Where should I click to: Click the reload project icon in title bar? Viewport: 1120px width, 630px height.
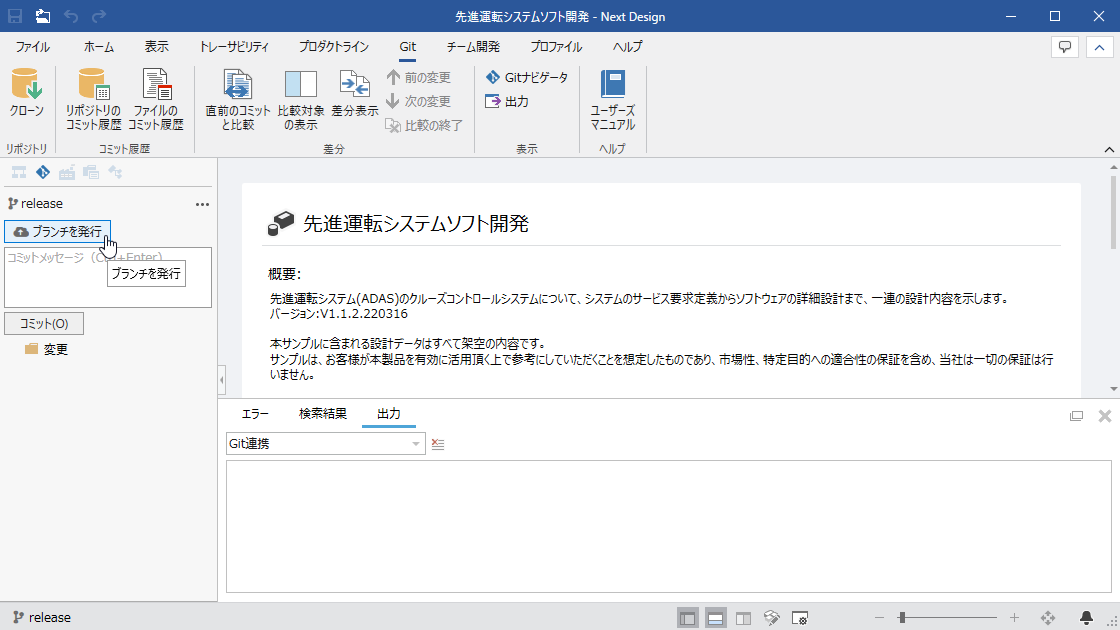(x=43, y=16)
